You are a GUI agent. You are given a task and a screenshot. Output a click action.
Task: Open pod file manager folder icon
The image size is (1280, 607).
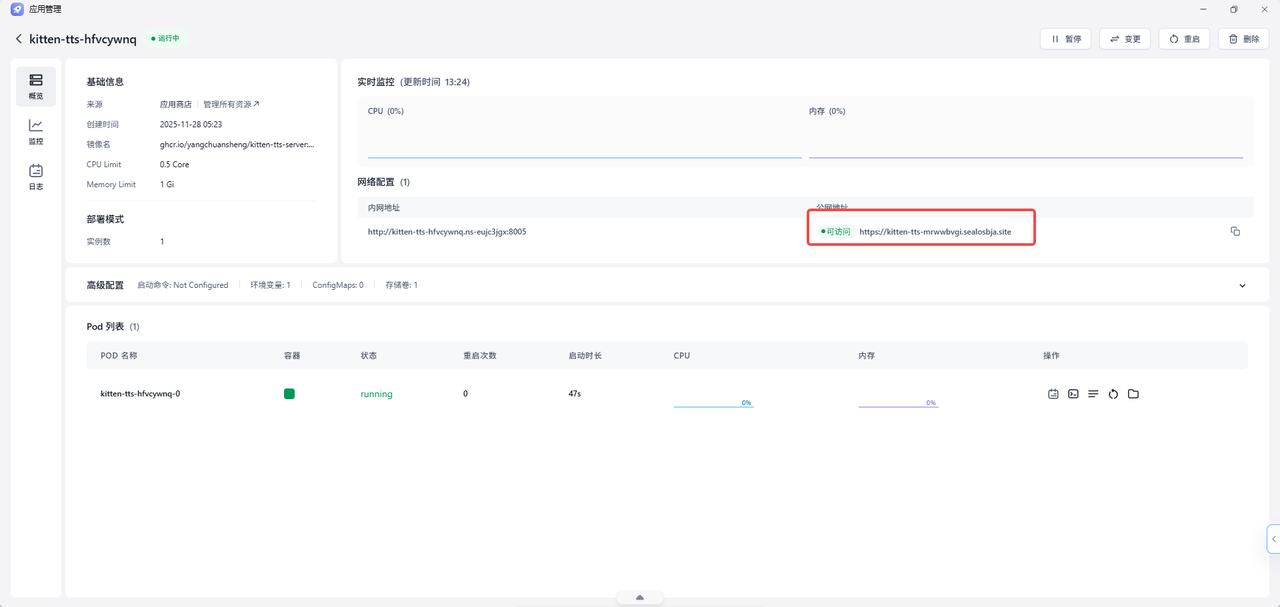pyautogui.click(x=1133, y=394)
